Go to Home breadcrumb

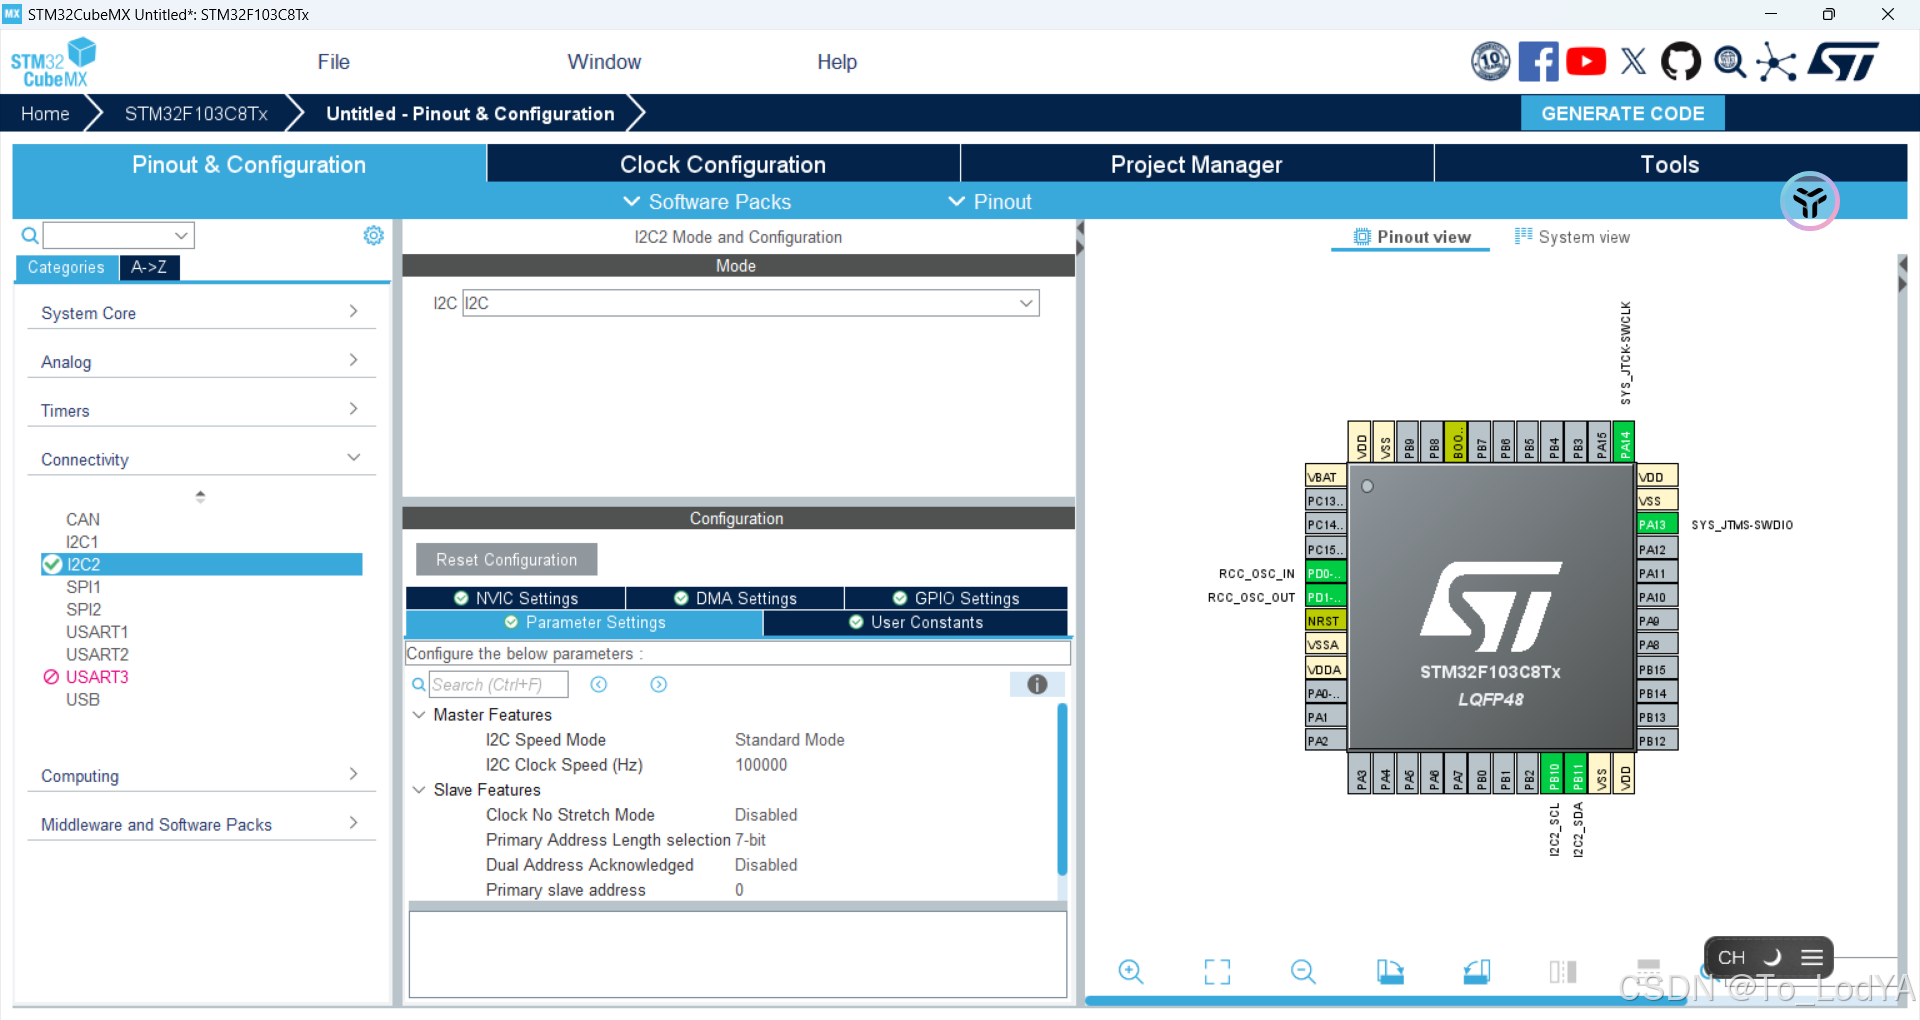[x=45, y=113]
